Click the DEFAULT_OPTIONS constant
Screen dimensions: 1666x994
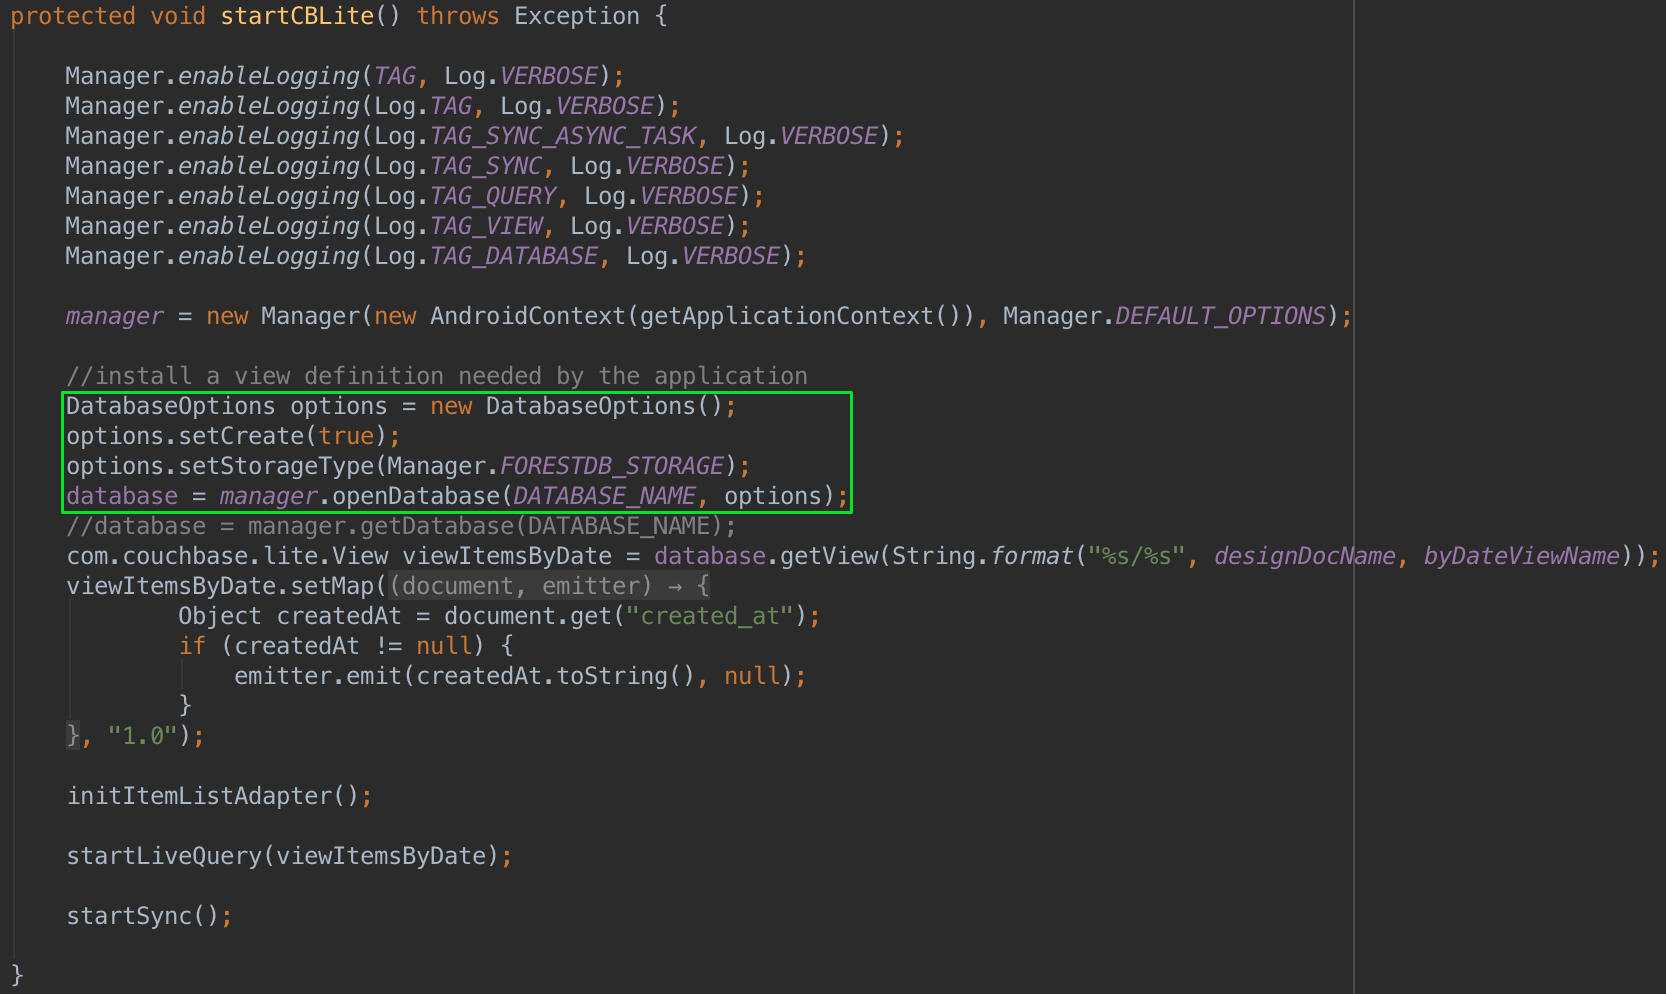[x=1220, y=316]
